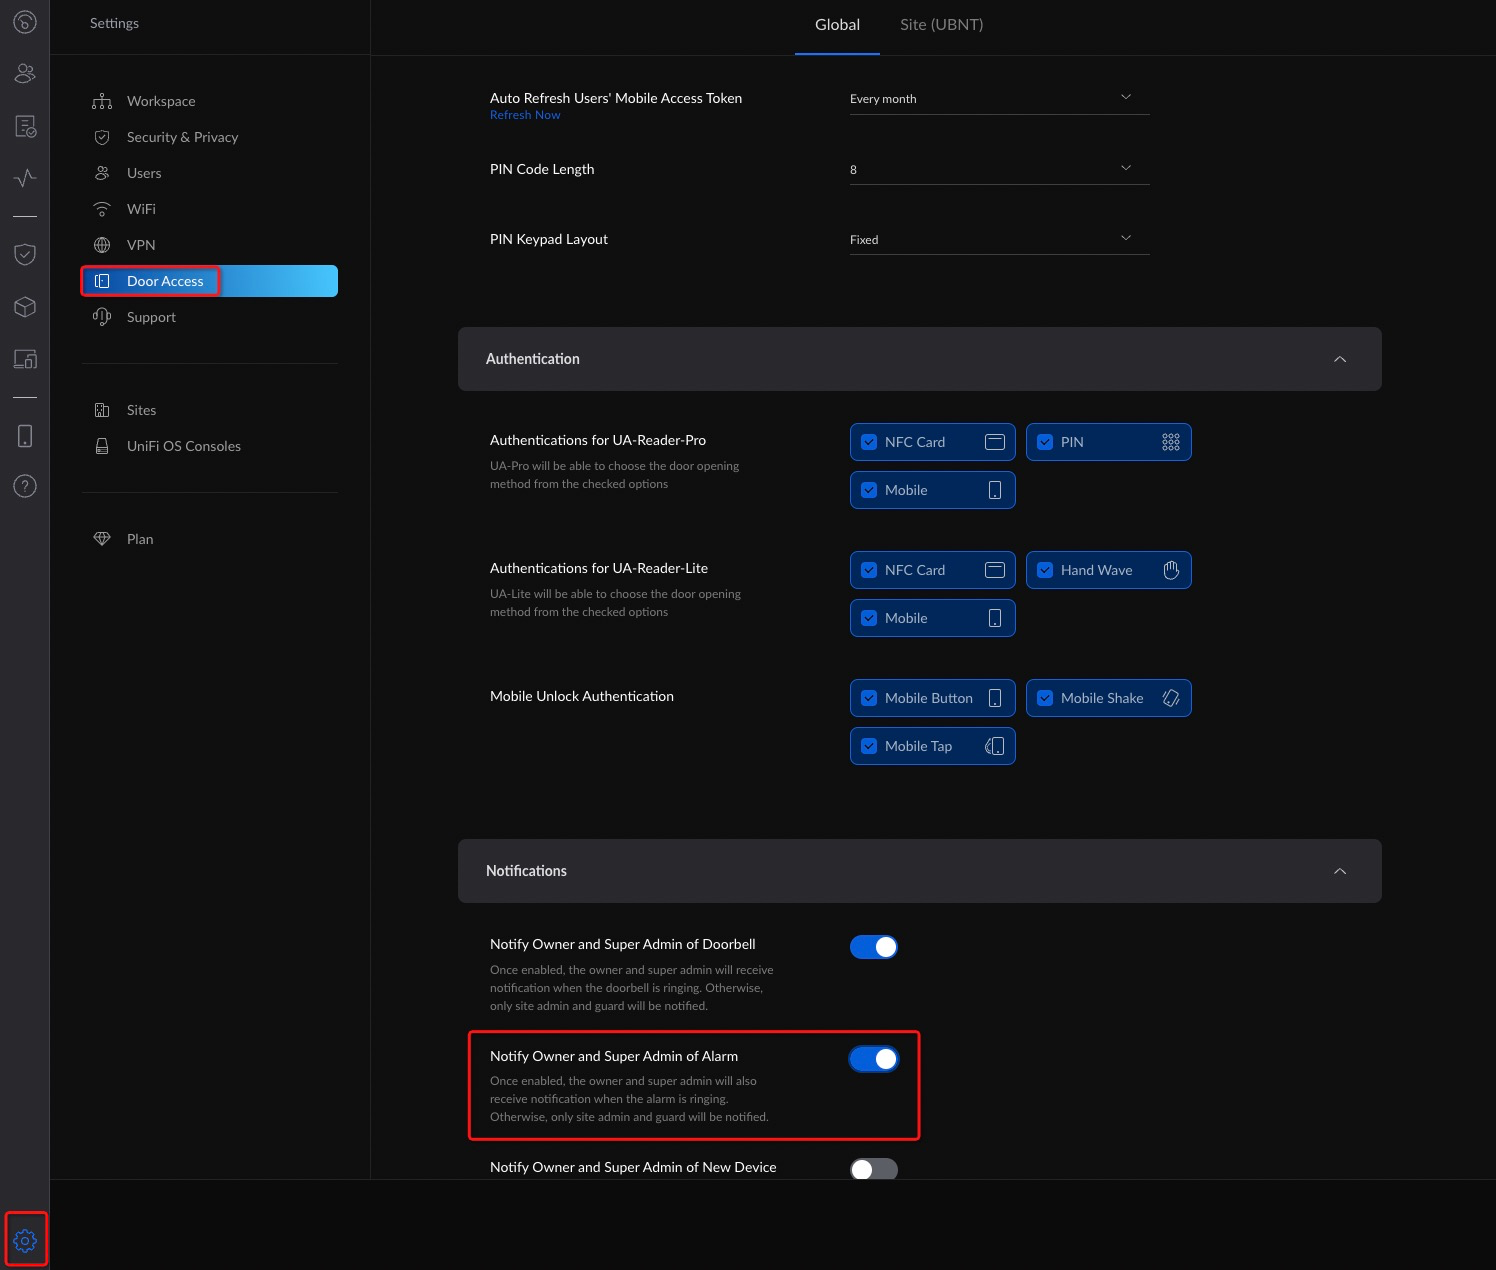Open the shield icon in left rail
Image resolution: width=1496 pixels, height=1270 pixels.
tap(25, 254)
